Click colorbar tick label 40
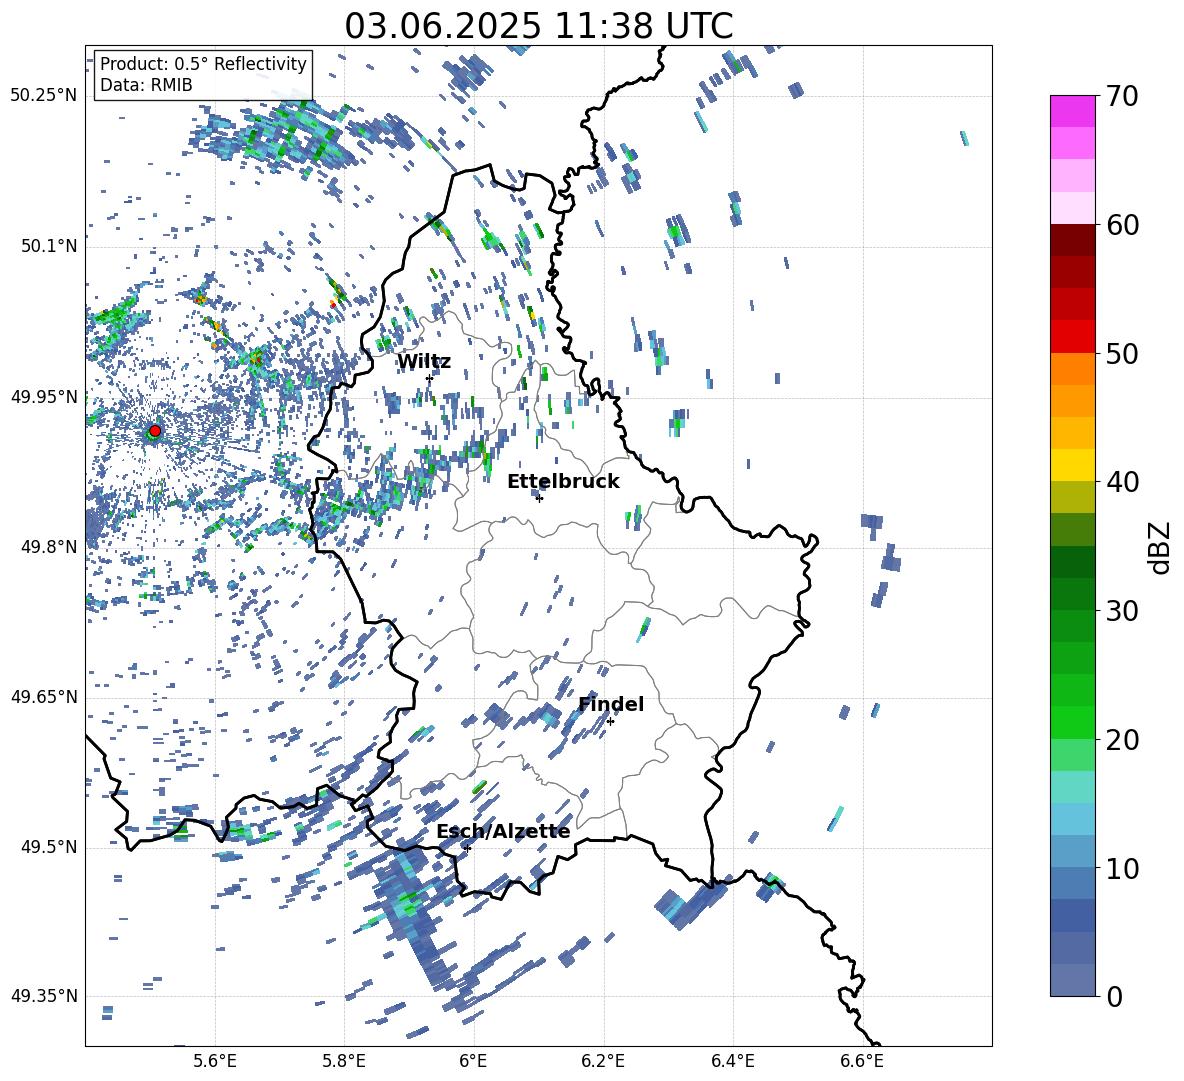The width and height of the screenshot is (1184, 1081). click(x=1122, y=482)
